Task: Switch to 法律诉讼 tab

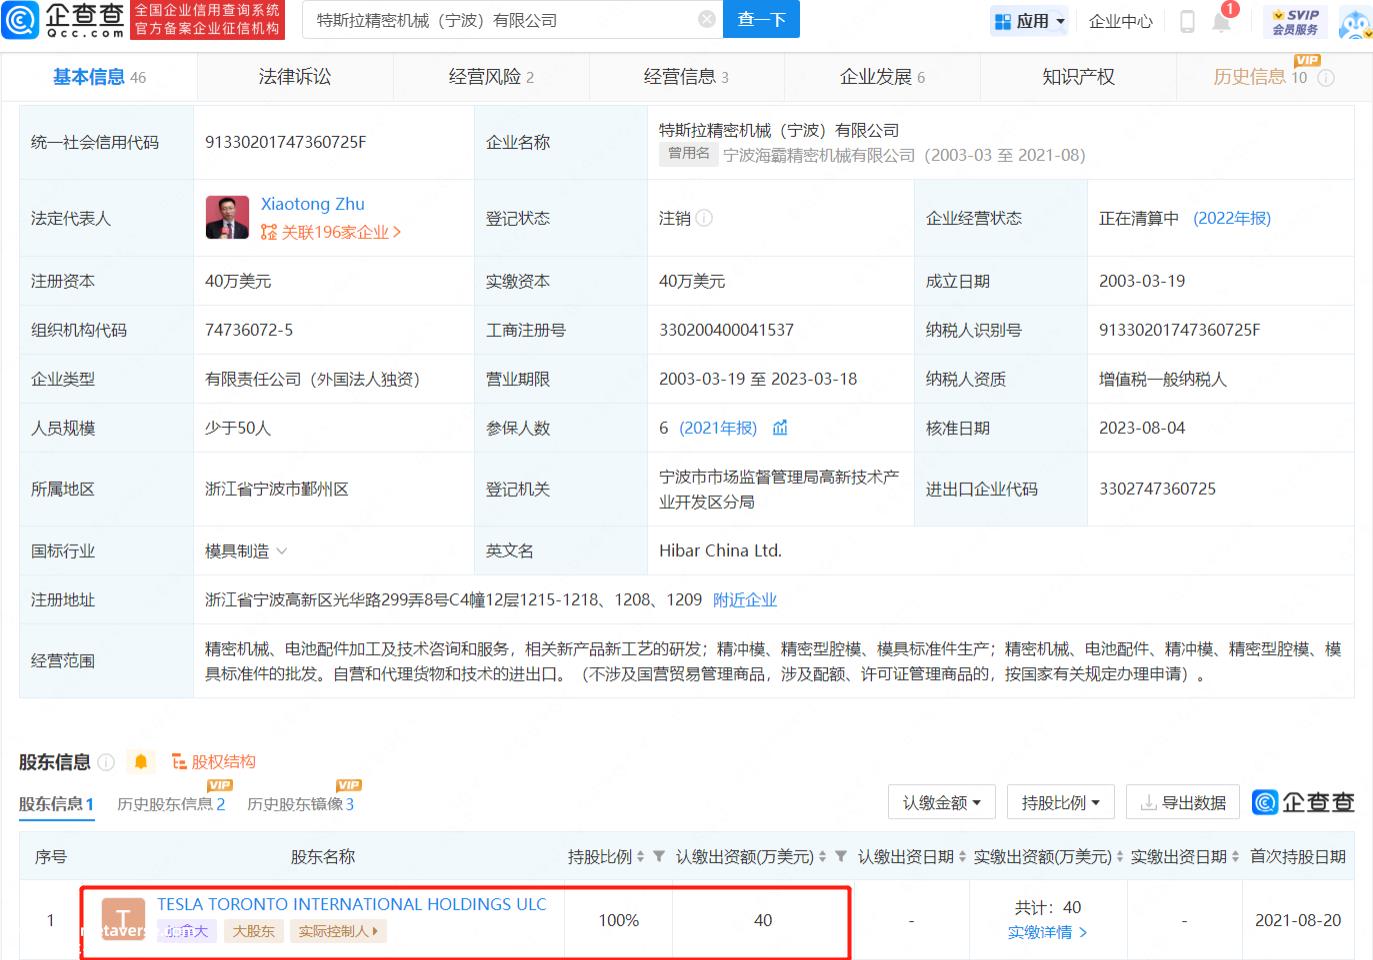Action: (294, 77)
